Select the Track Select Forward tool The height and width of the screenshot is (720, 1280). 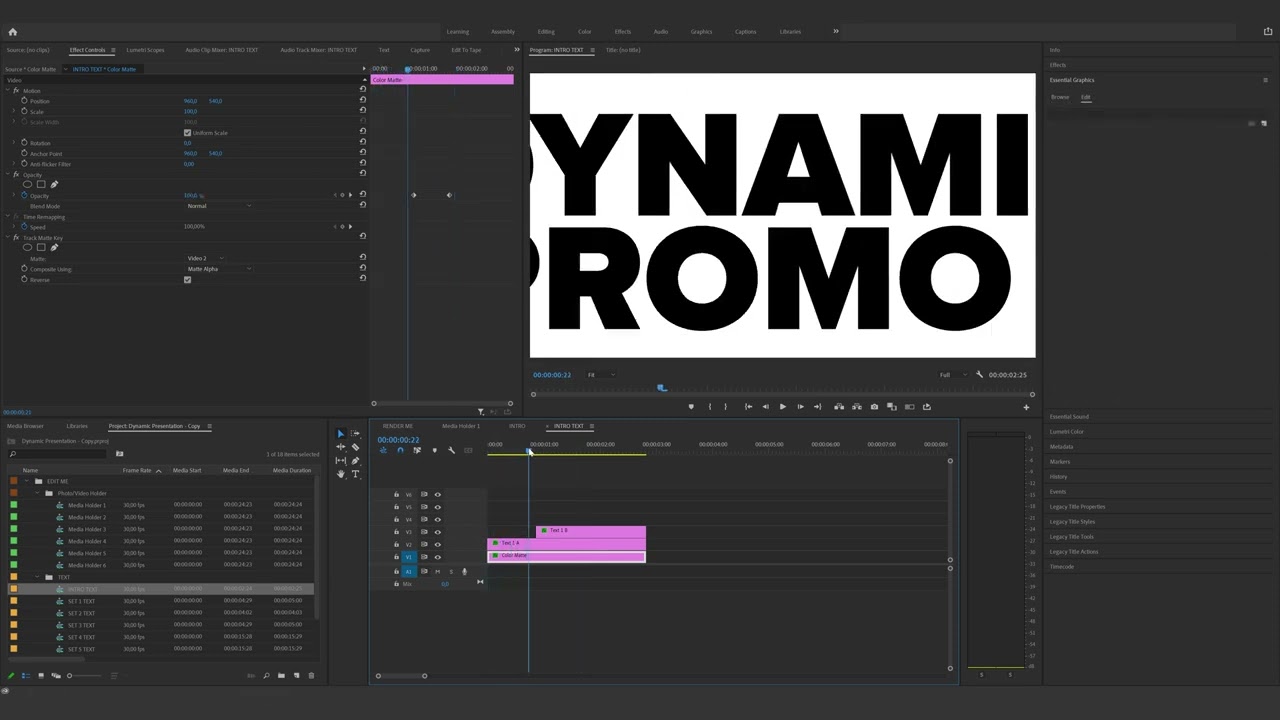(355, 434)
